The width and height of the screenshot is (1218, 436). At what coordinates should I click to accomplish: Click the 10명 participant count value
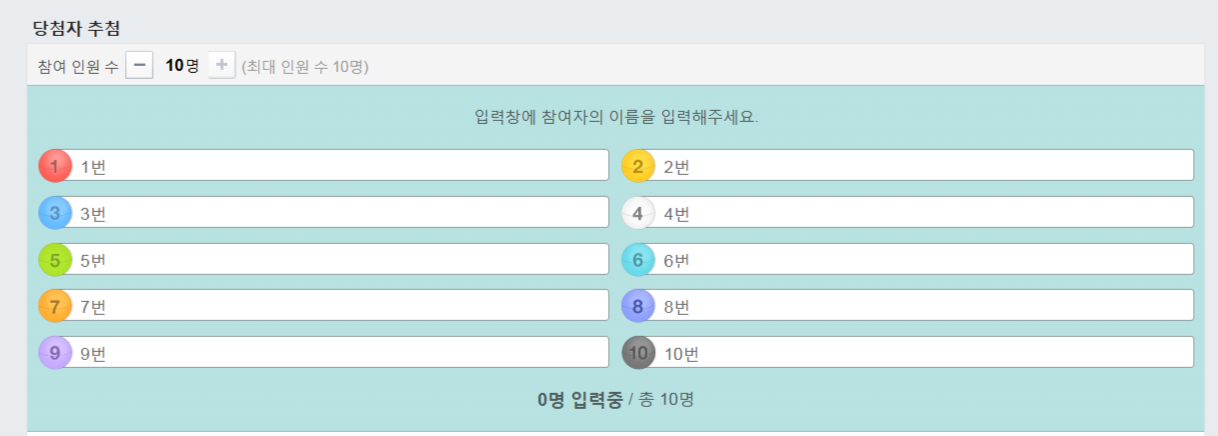click(182, 66)
